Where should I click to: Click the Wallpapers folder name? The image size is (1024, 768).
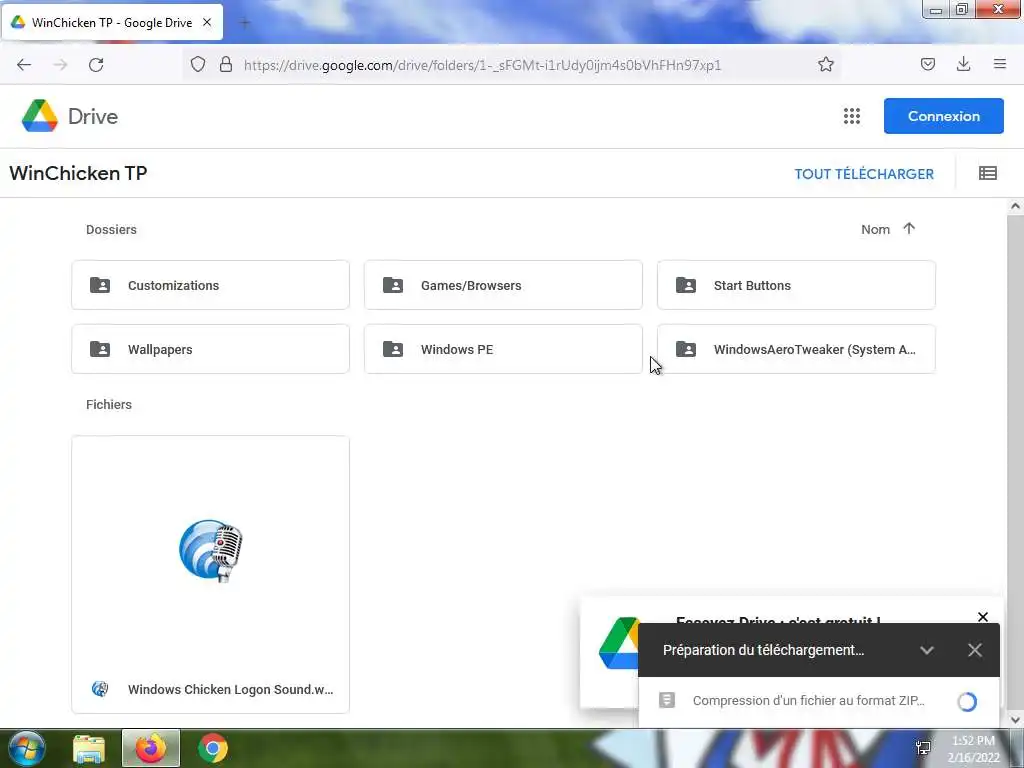(160, 349)
